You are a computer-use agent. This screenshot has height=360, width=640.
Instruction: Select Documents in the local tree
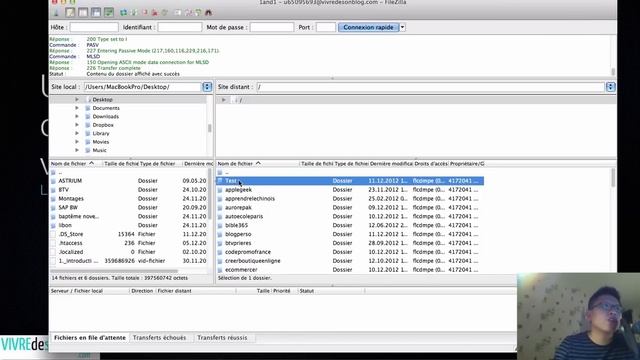106,108
